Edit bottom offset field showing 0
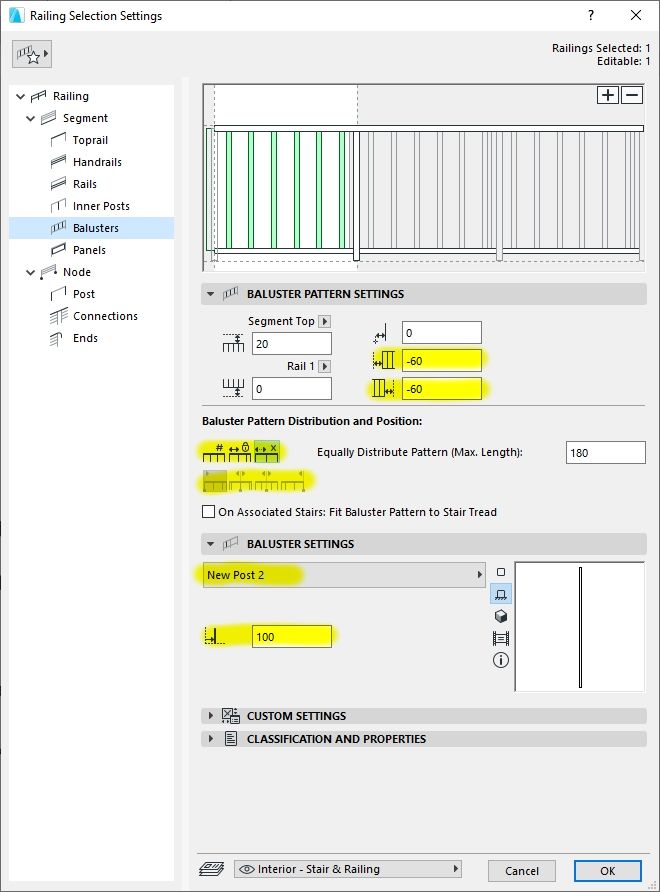 pos(292,389)
